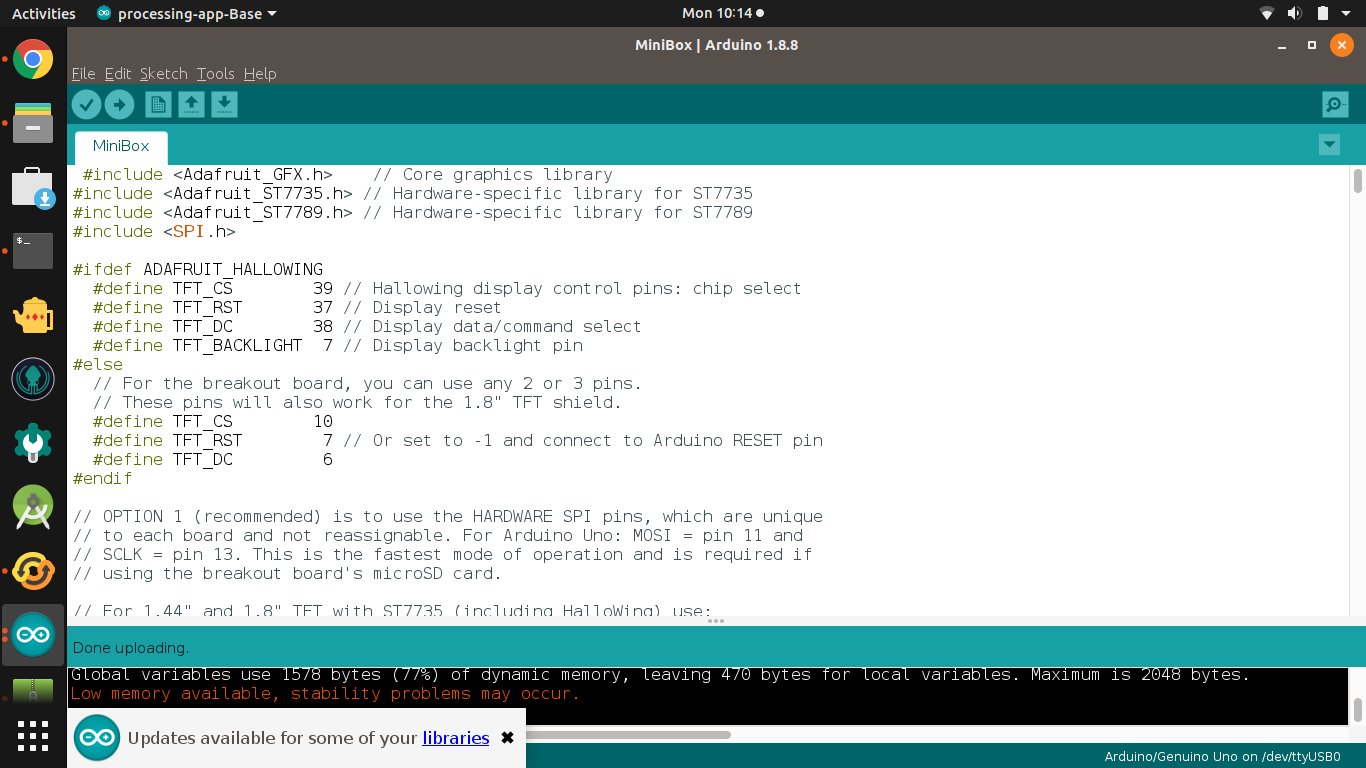Image resolution: width=1366 pixels, height=768 pixels.
Task: Launch GitKraken from the dock
Action: [33, 379]
